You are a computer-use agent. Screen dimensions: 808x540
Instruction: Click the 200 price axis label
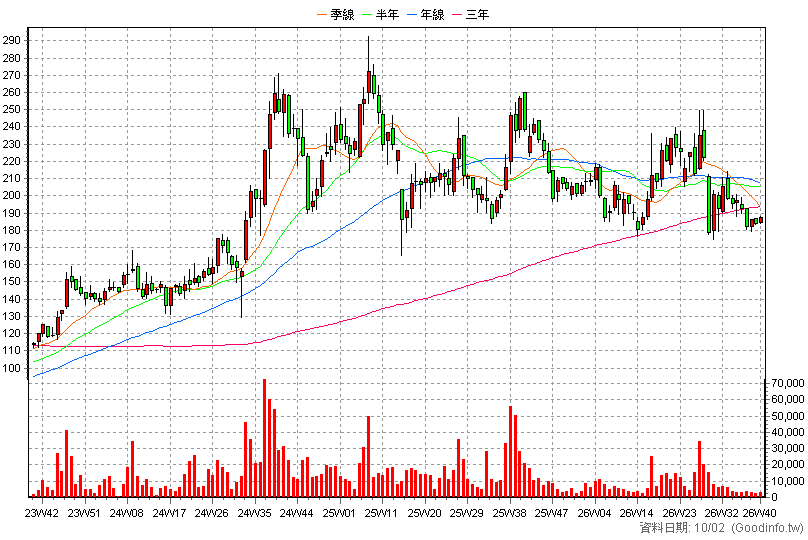coord(11,195)
